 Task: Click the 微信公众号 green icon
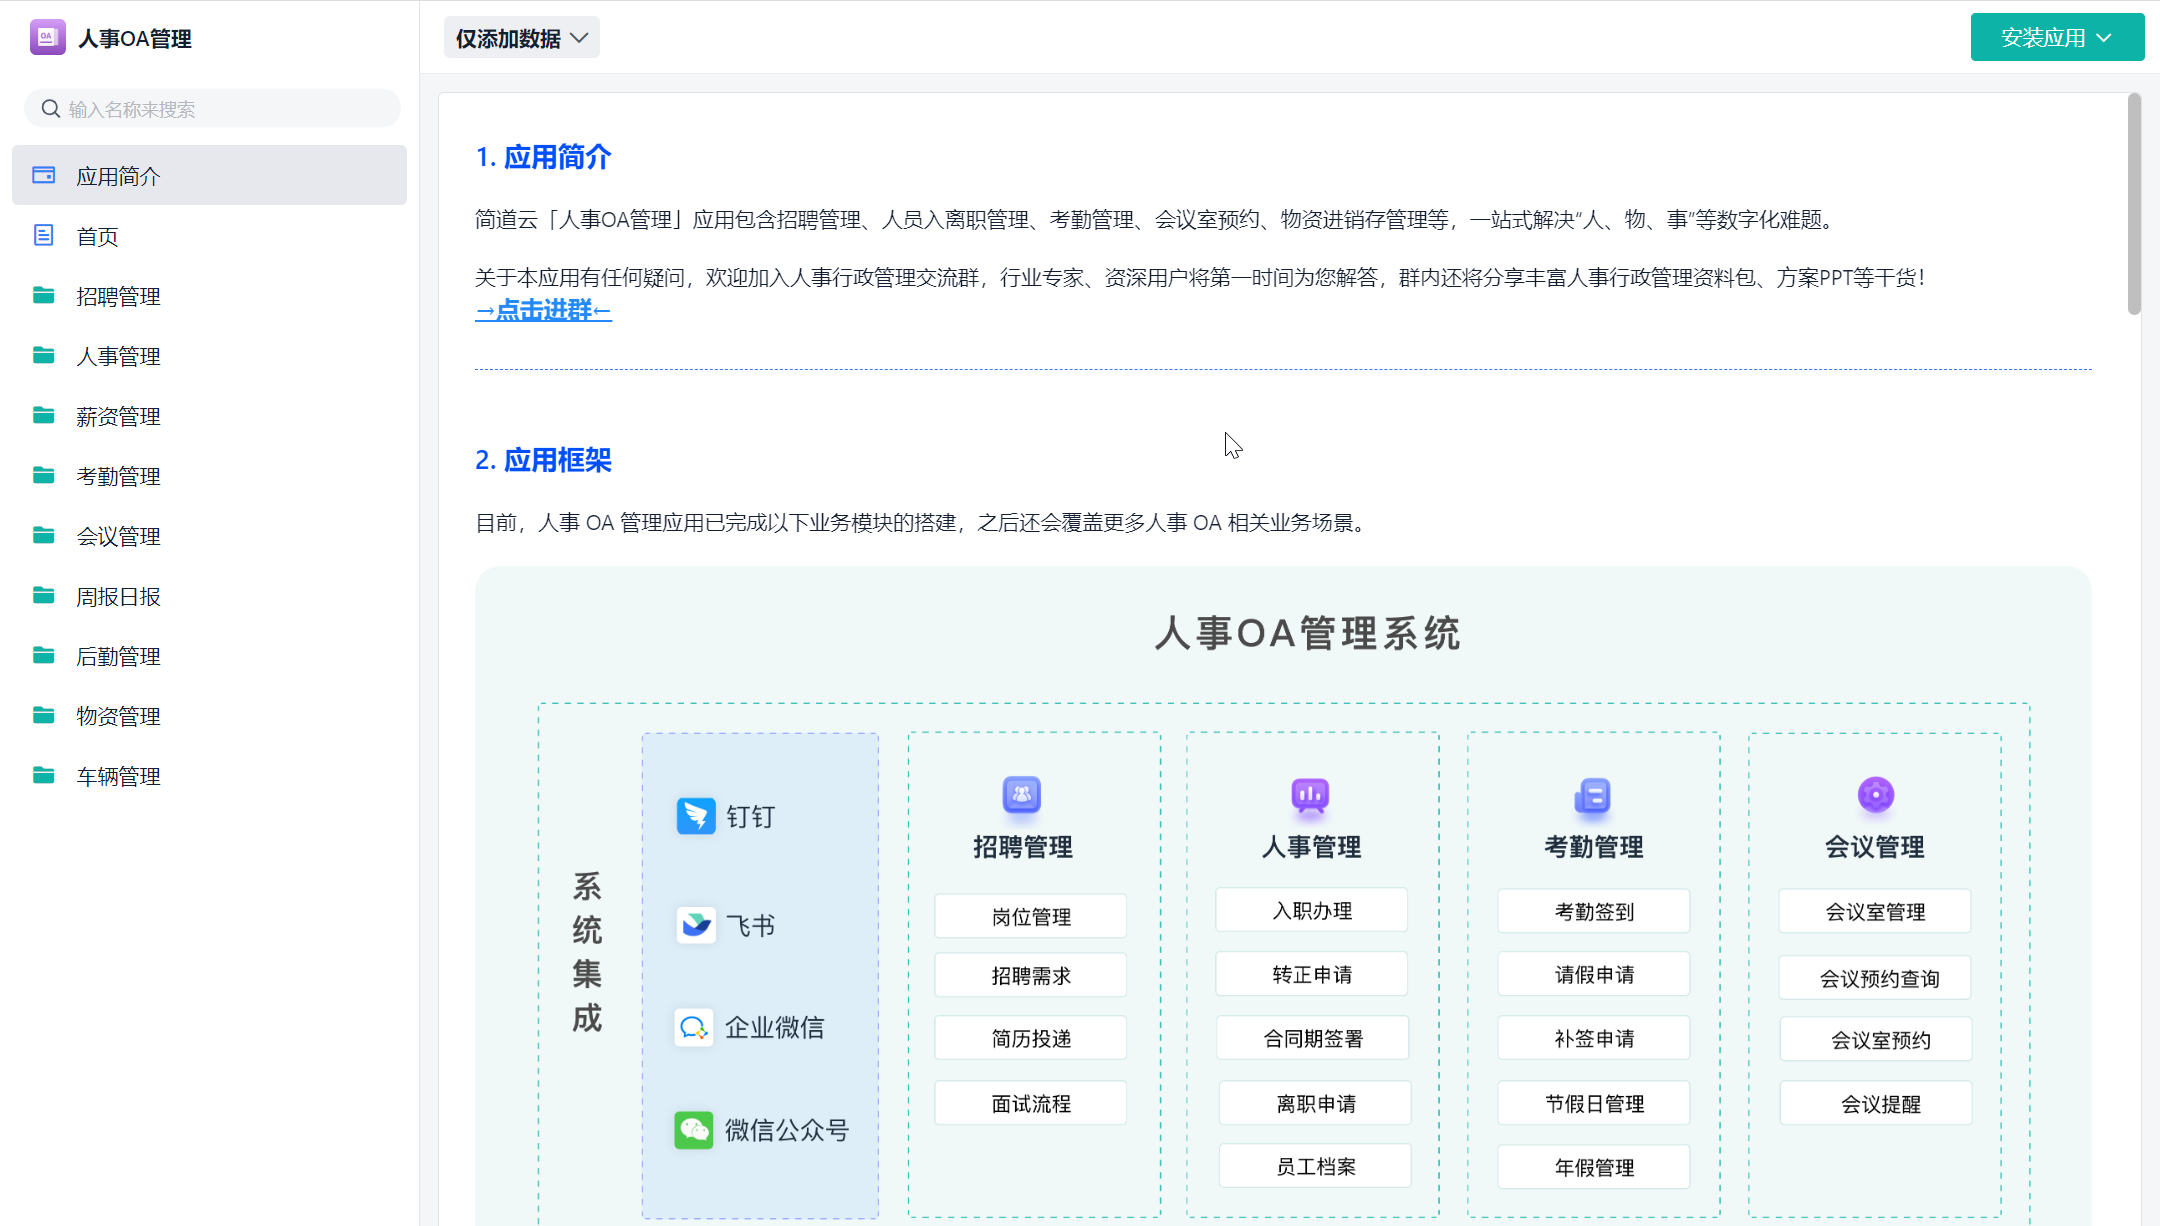693,1130
